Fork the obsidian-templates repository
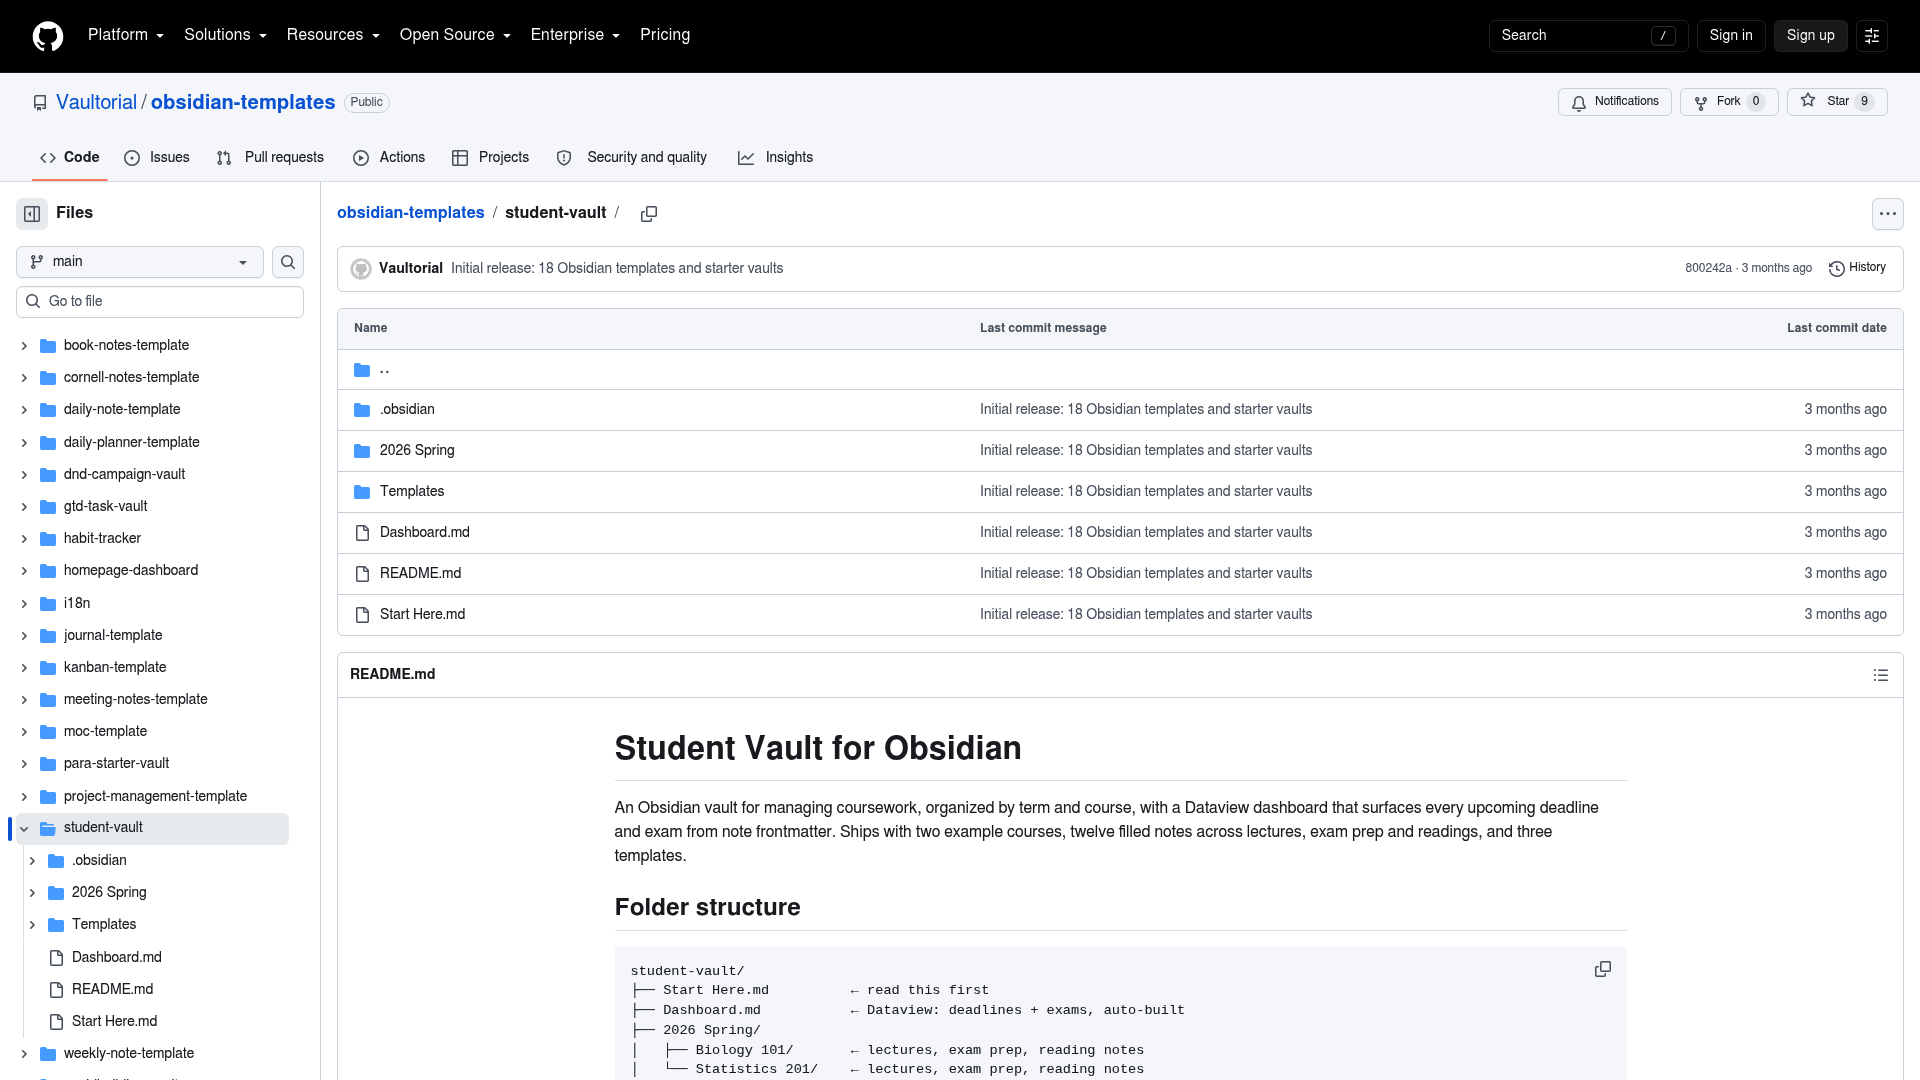 1728,102
